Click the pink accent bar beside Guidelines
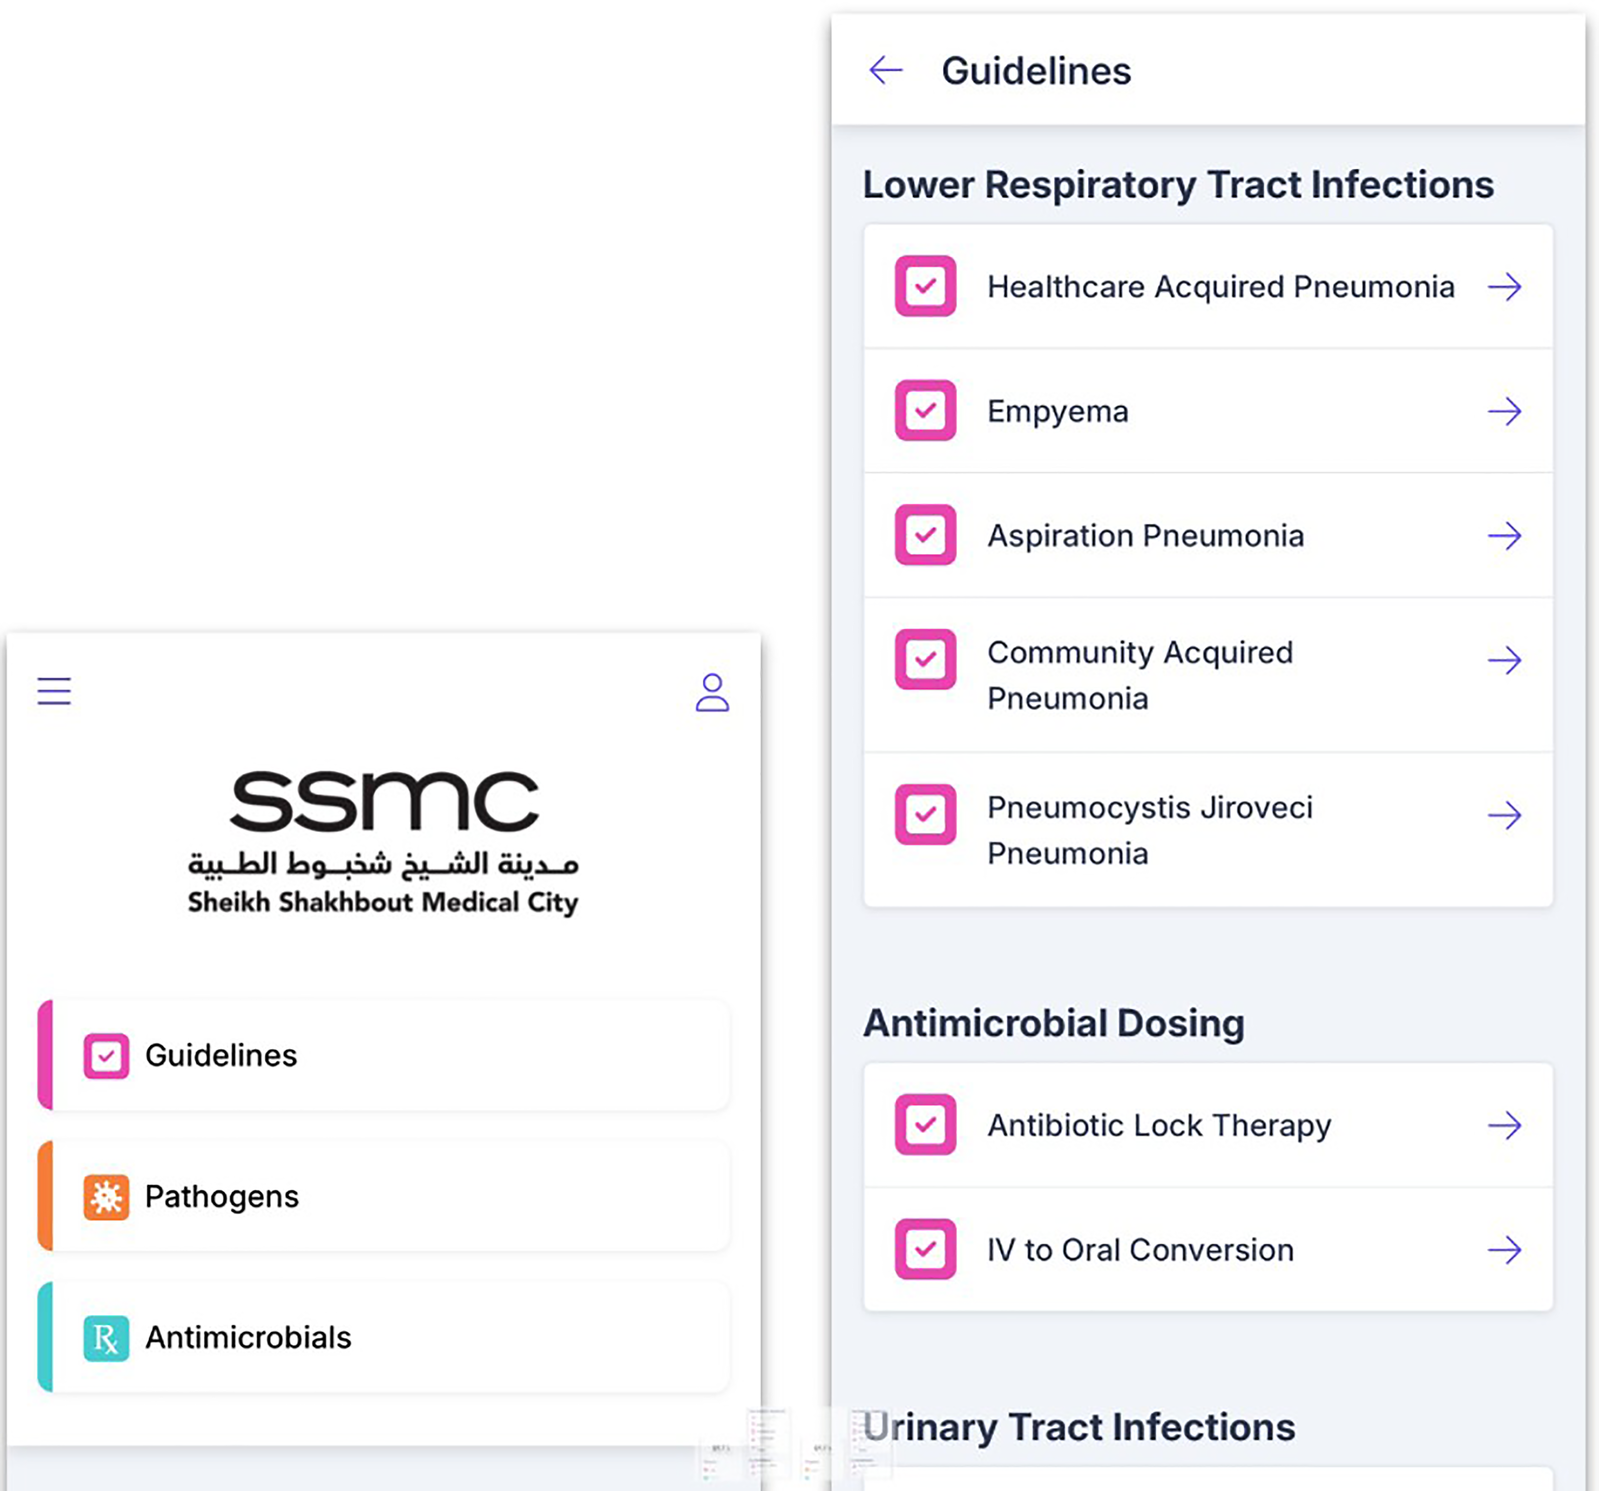The image size is (1599, 1491). pyautogui.click(x=44, y=1055)
